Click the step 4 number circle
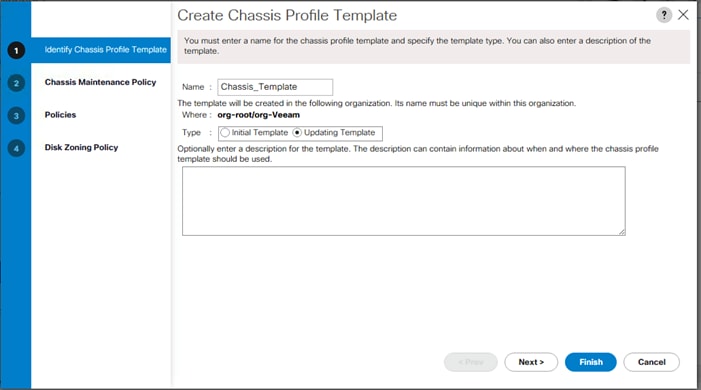Viewport: 701px width, 390px height. click(16, 148)
